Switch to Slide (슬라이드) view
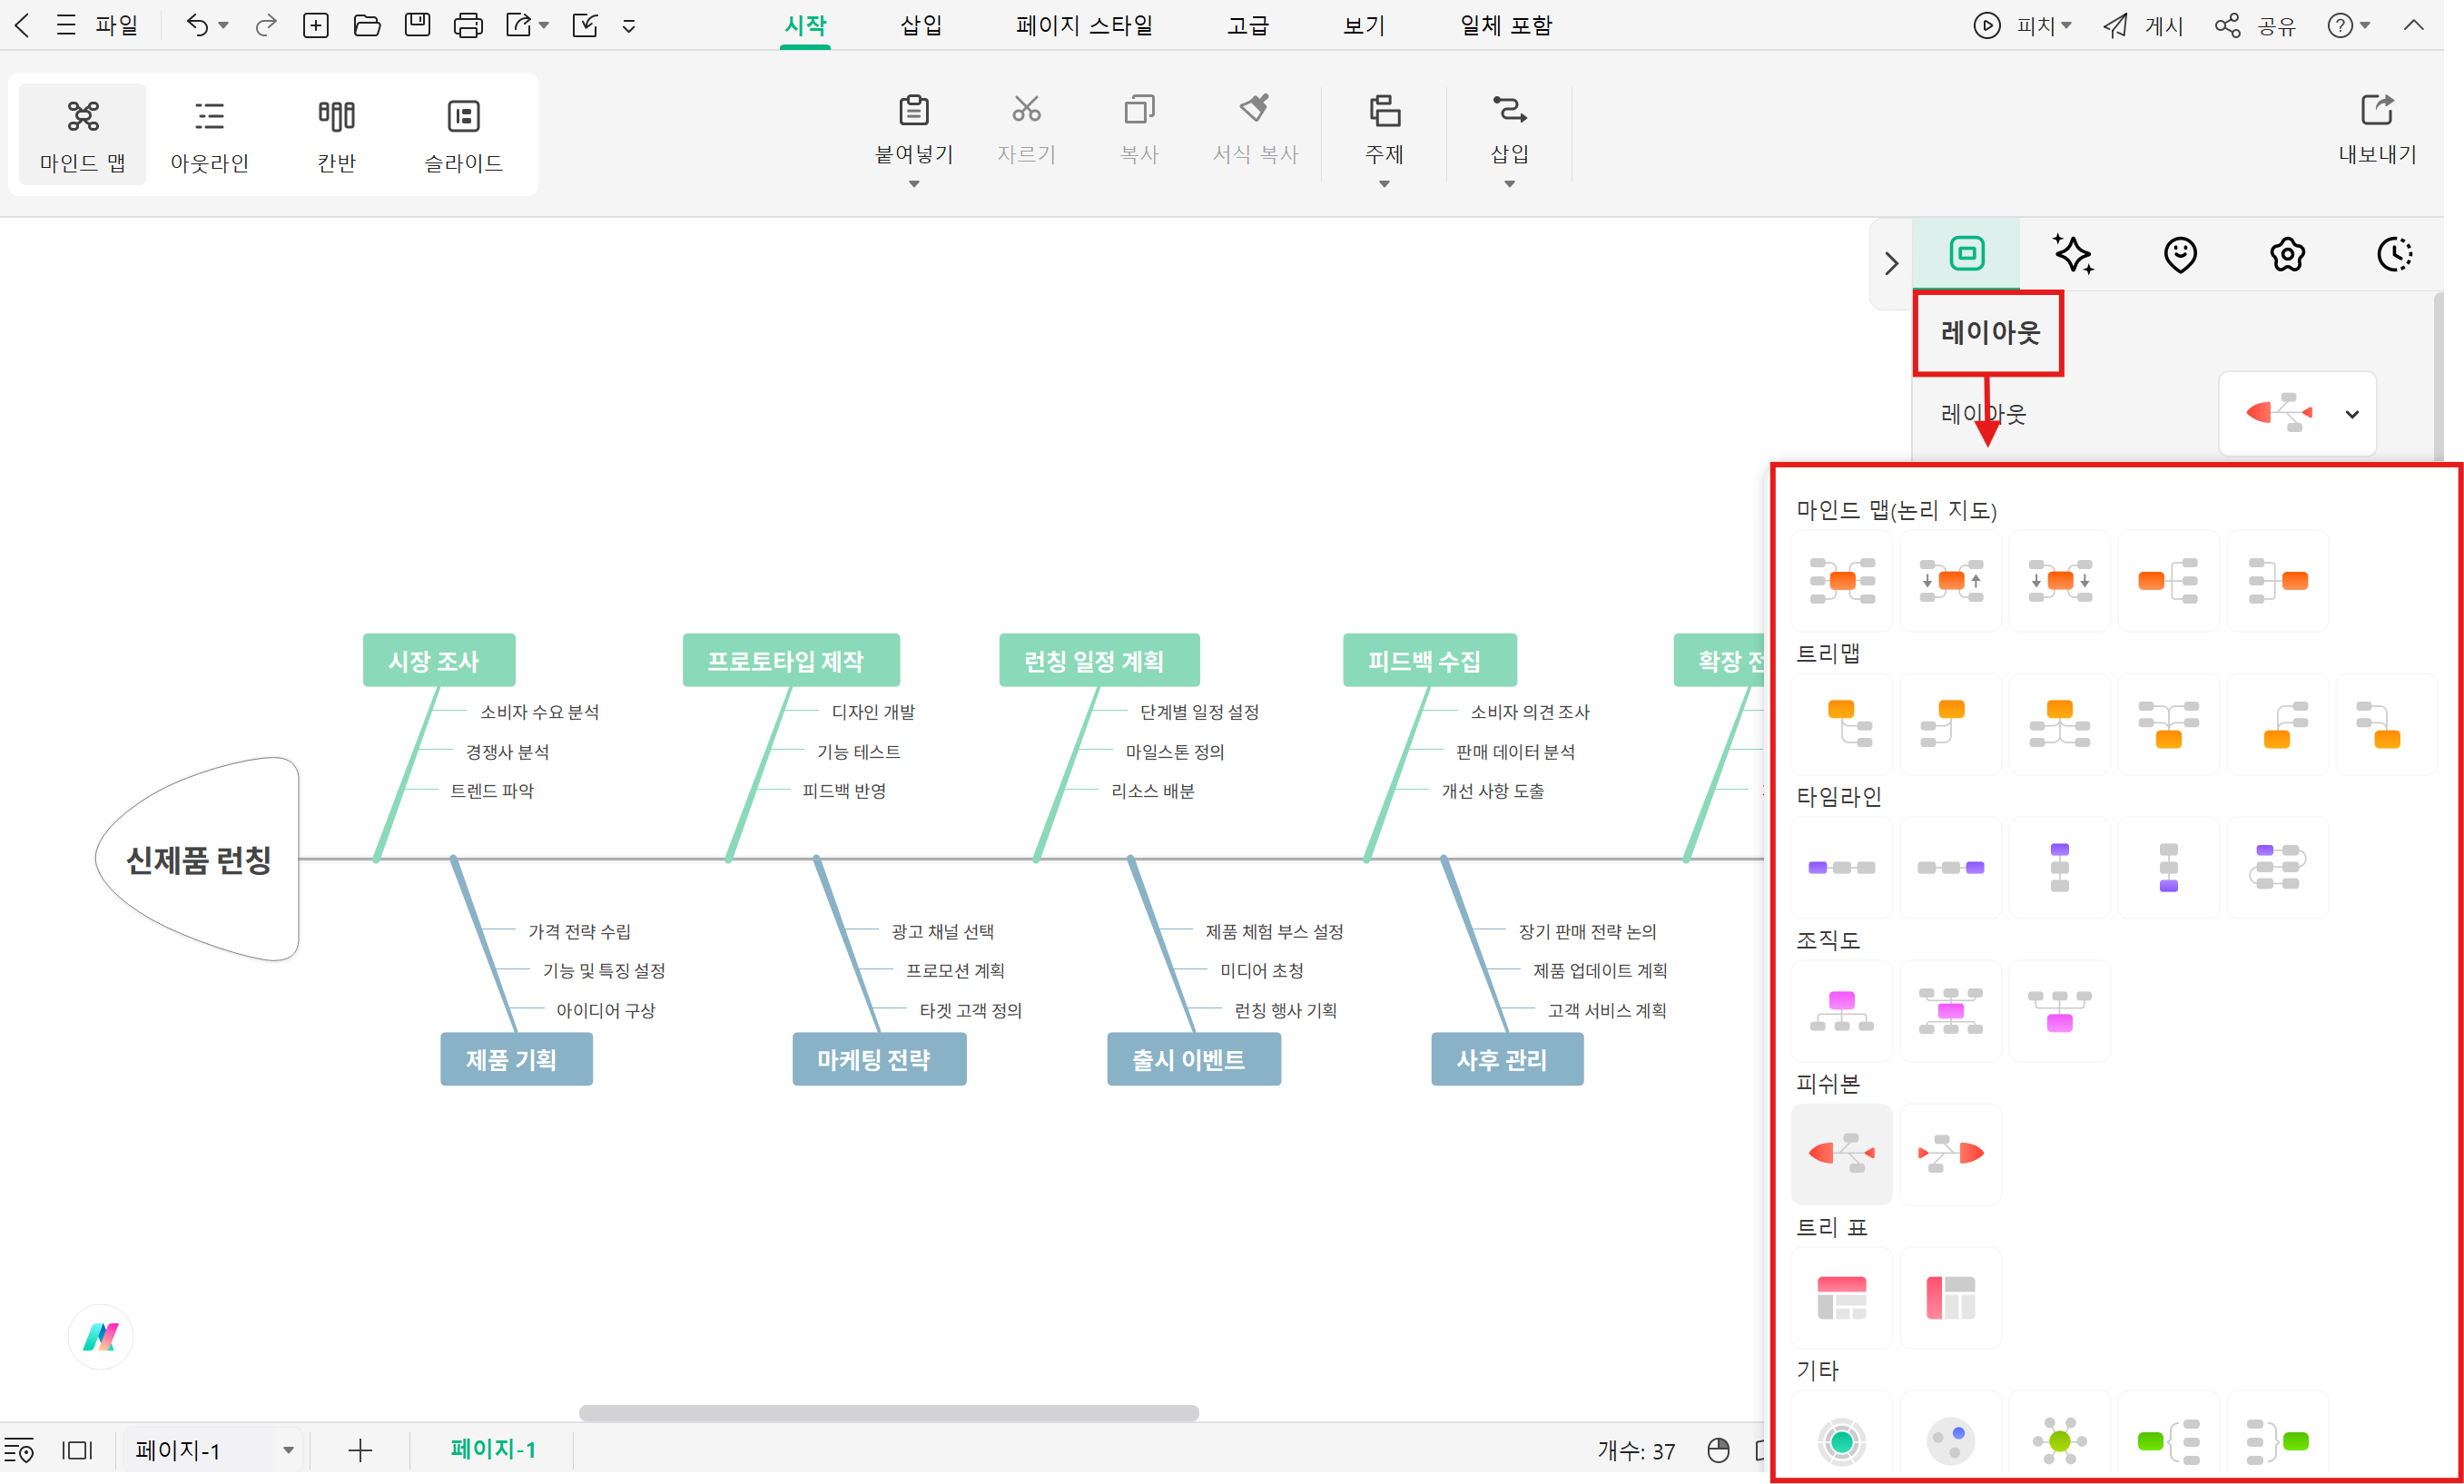 463,134
